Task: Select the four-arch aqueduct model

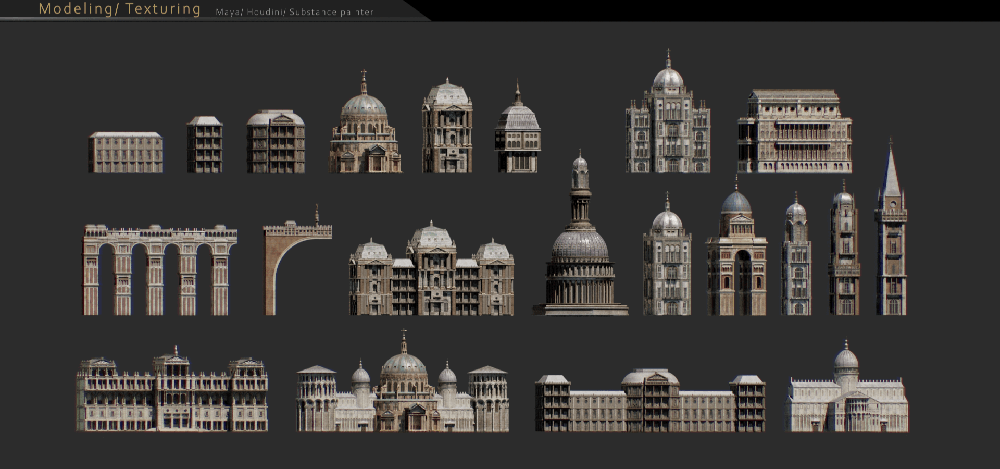Action: (x=160, y=270)
